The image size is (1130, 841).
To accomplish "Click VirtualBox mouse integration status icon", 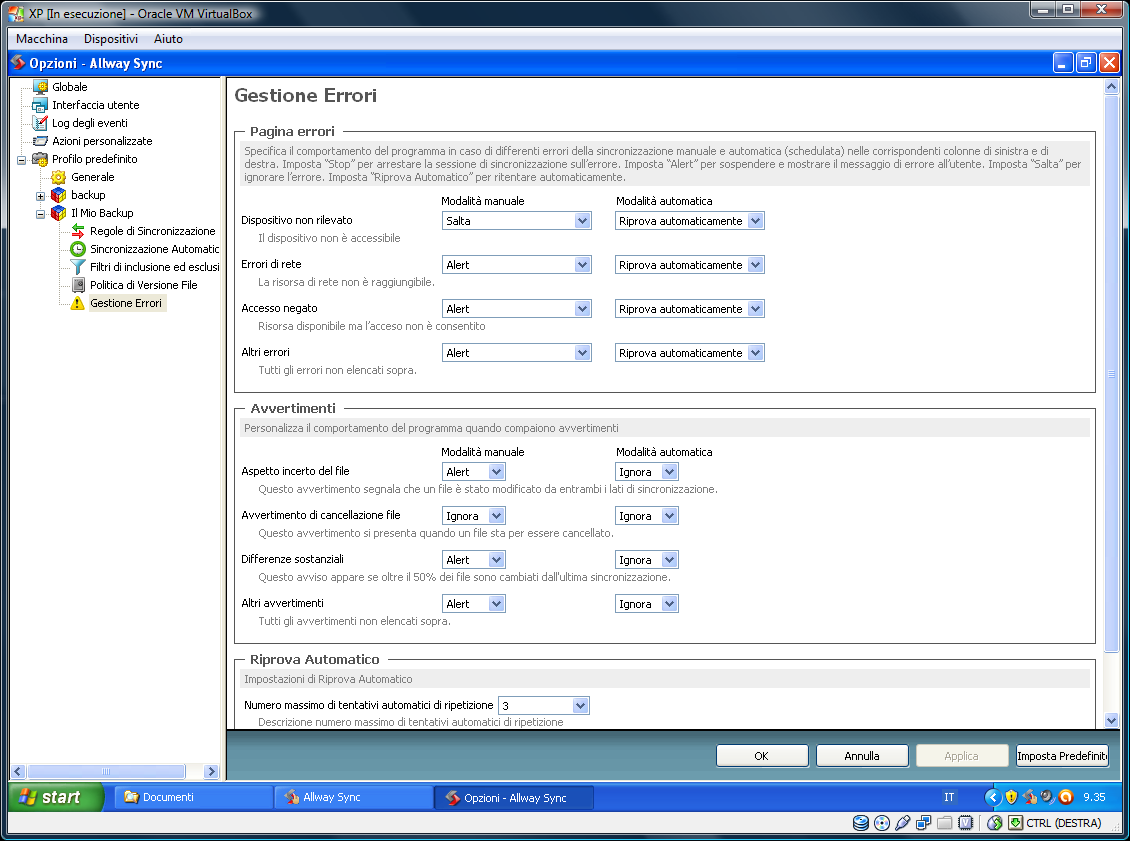I will pyautogui.click(x=995, y=823).
